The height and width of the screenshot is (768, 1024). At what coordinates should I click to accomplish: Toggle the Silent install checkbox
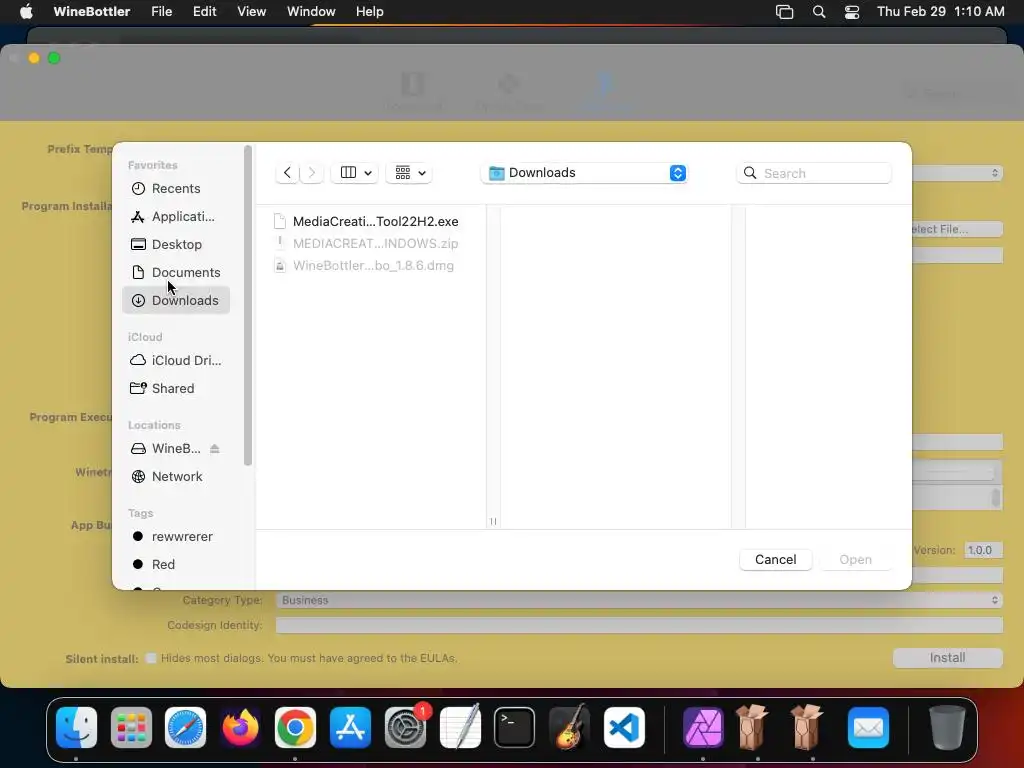(x=151, y=658)
